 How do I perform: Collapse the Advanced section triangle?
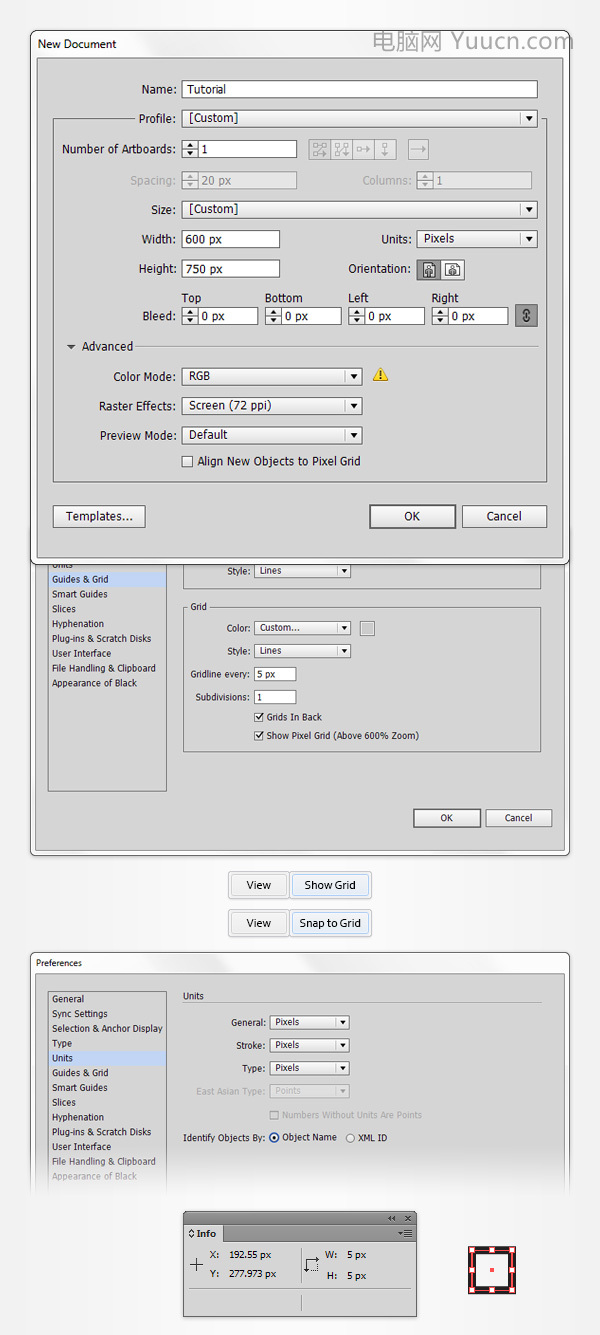point(71,347)
